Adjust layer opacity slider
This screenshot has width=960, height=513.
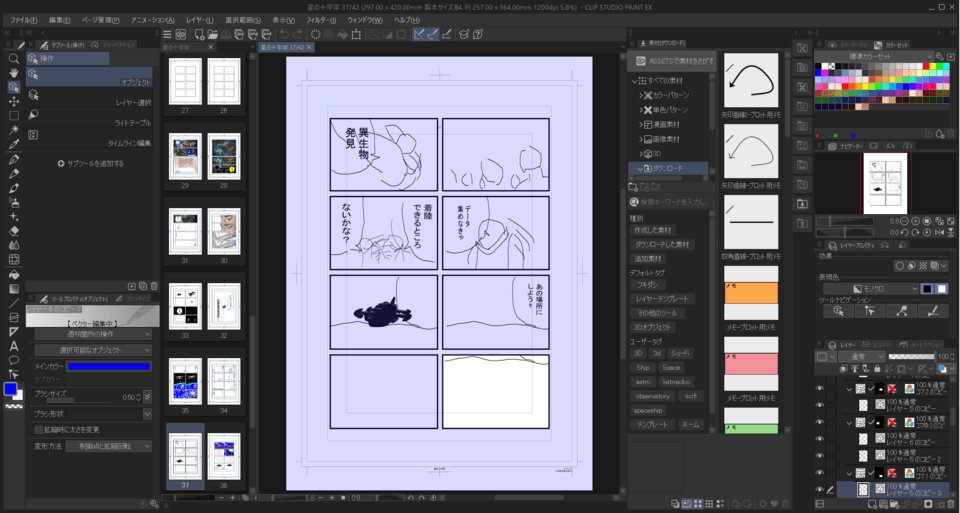pos(912,356)
